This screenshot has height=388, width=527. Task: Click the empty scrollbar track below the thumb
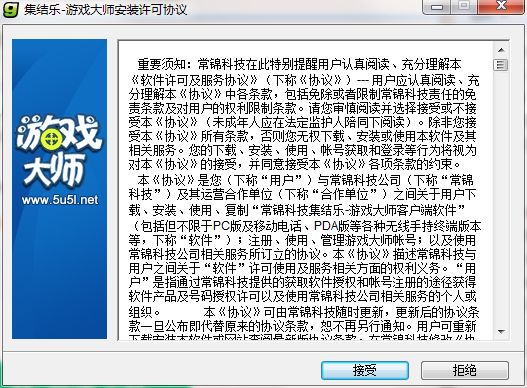point(501,198)
